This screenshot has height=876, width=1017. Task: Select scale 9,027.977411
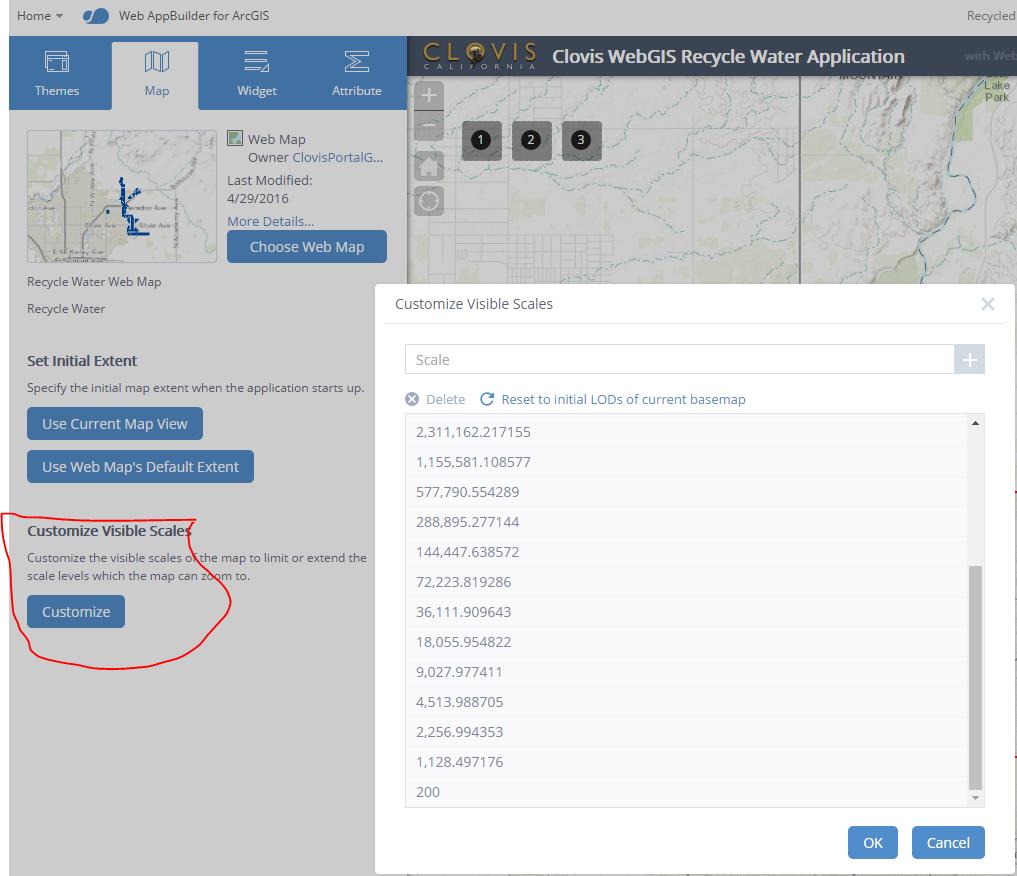point(686,672)
